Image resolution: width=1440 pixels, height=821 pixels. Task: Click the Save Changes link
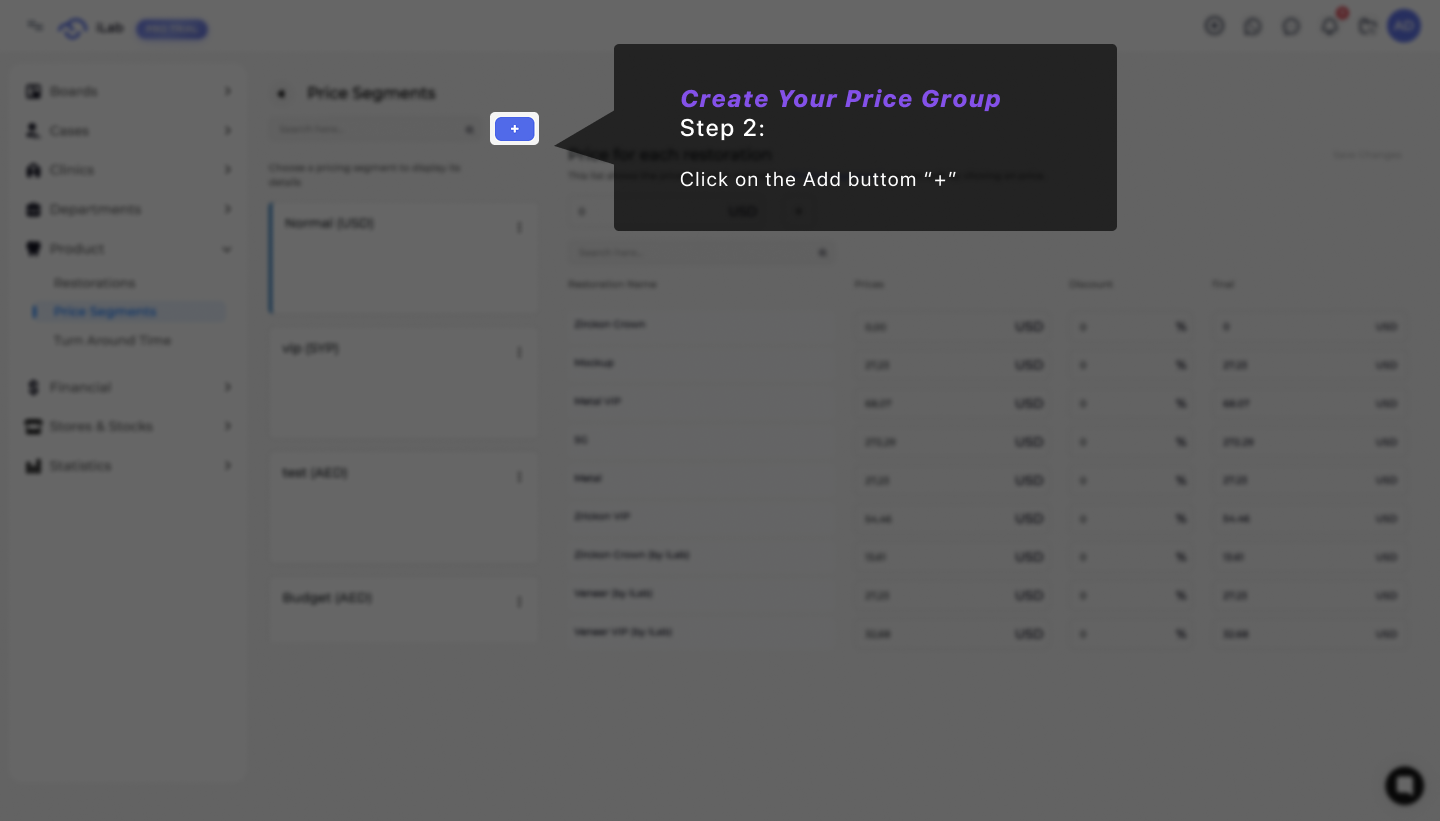[1367, 155]
